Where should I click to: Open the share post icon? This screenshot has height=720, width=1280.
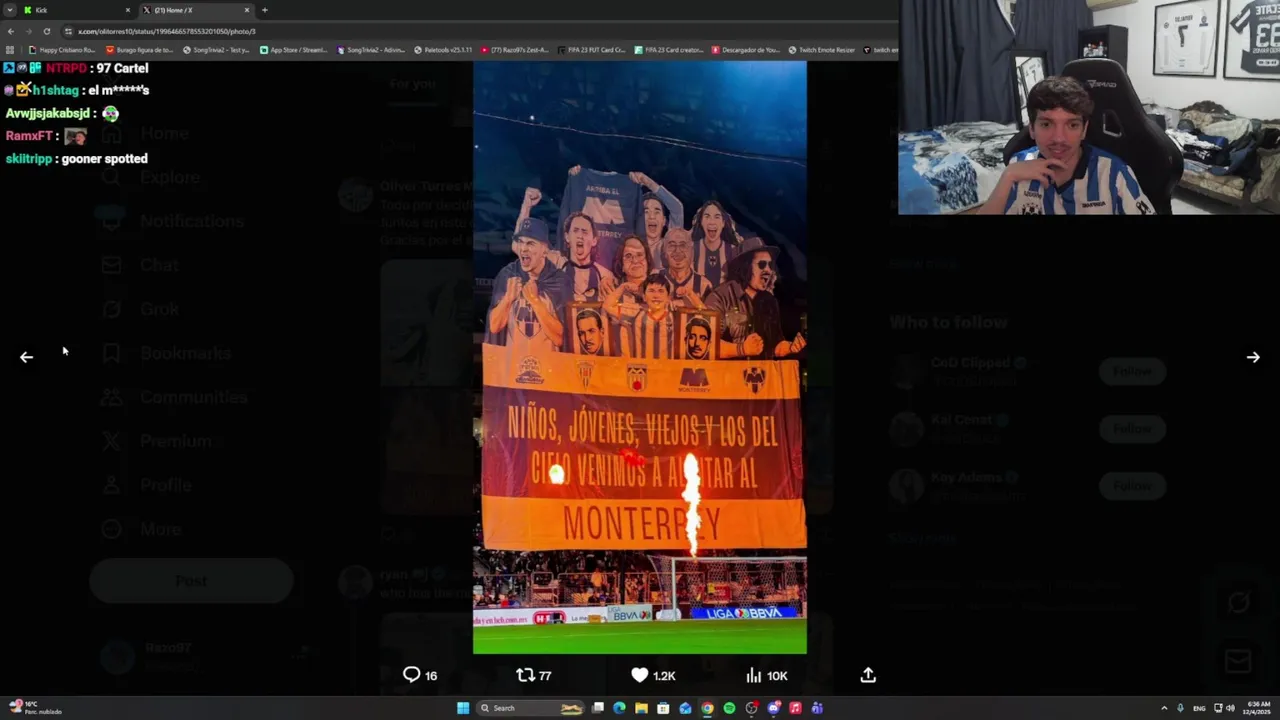[868, 675]
